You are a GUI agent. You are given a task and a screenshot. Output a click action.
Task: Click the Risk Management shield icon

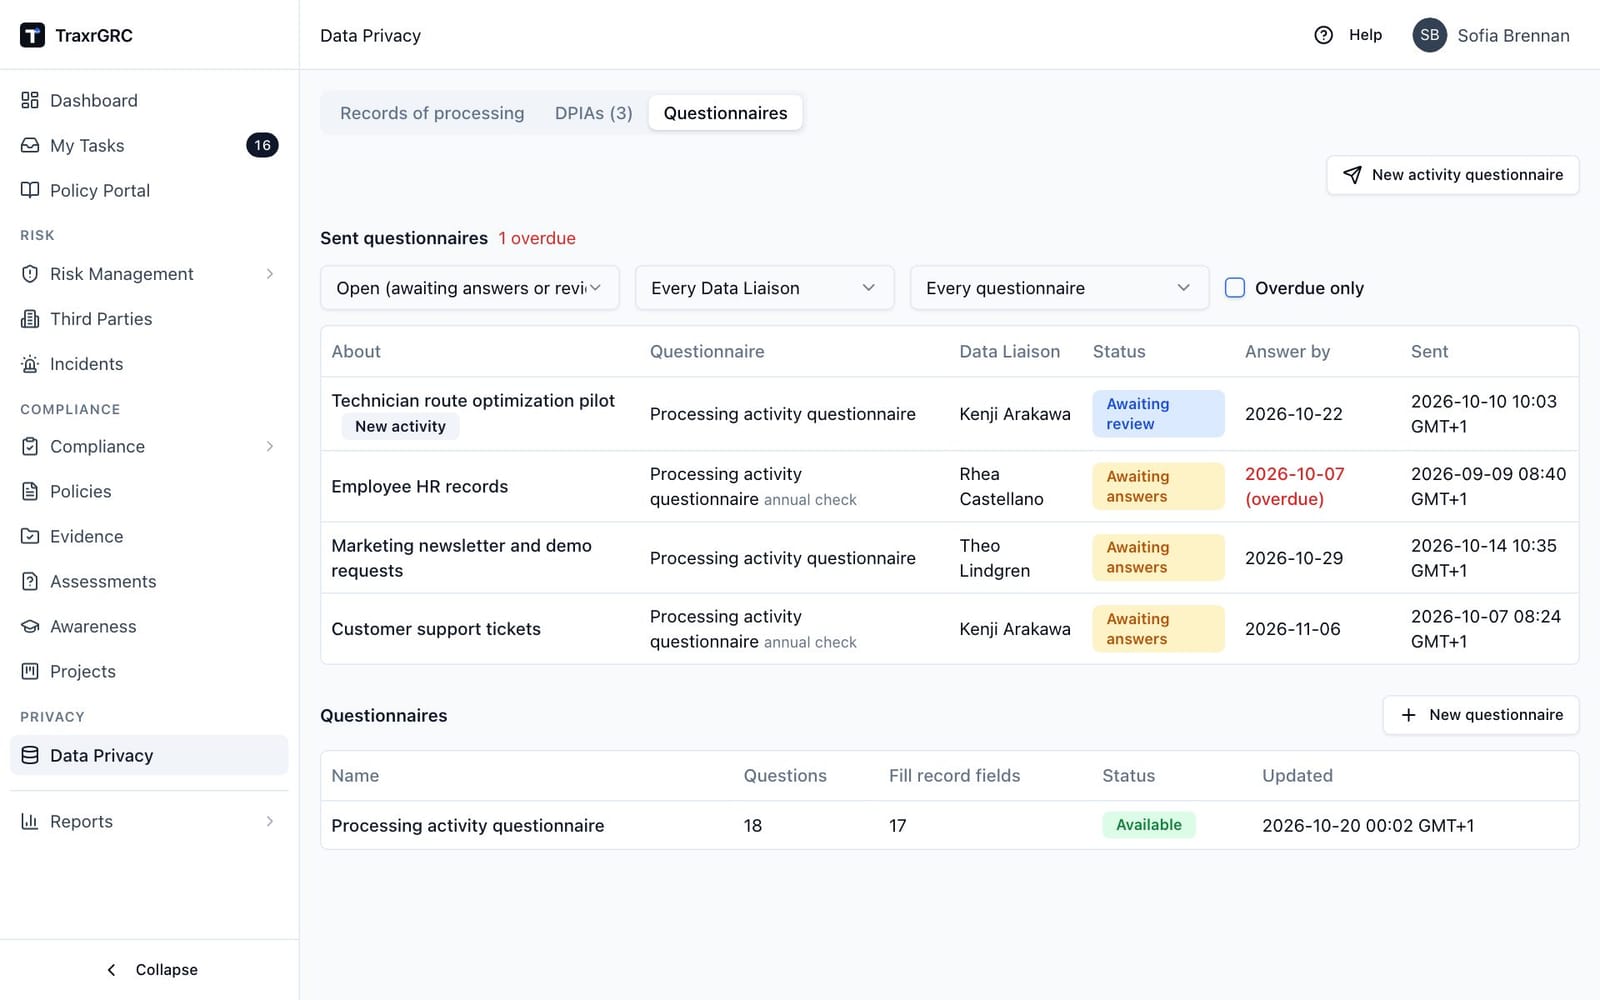pos(30,274)
